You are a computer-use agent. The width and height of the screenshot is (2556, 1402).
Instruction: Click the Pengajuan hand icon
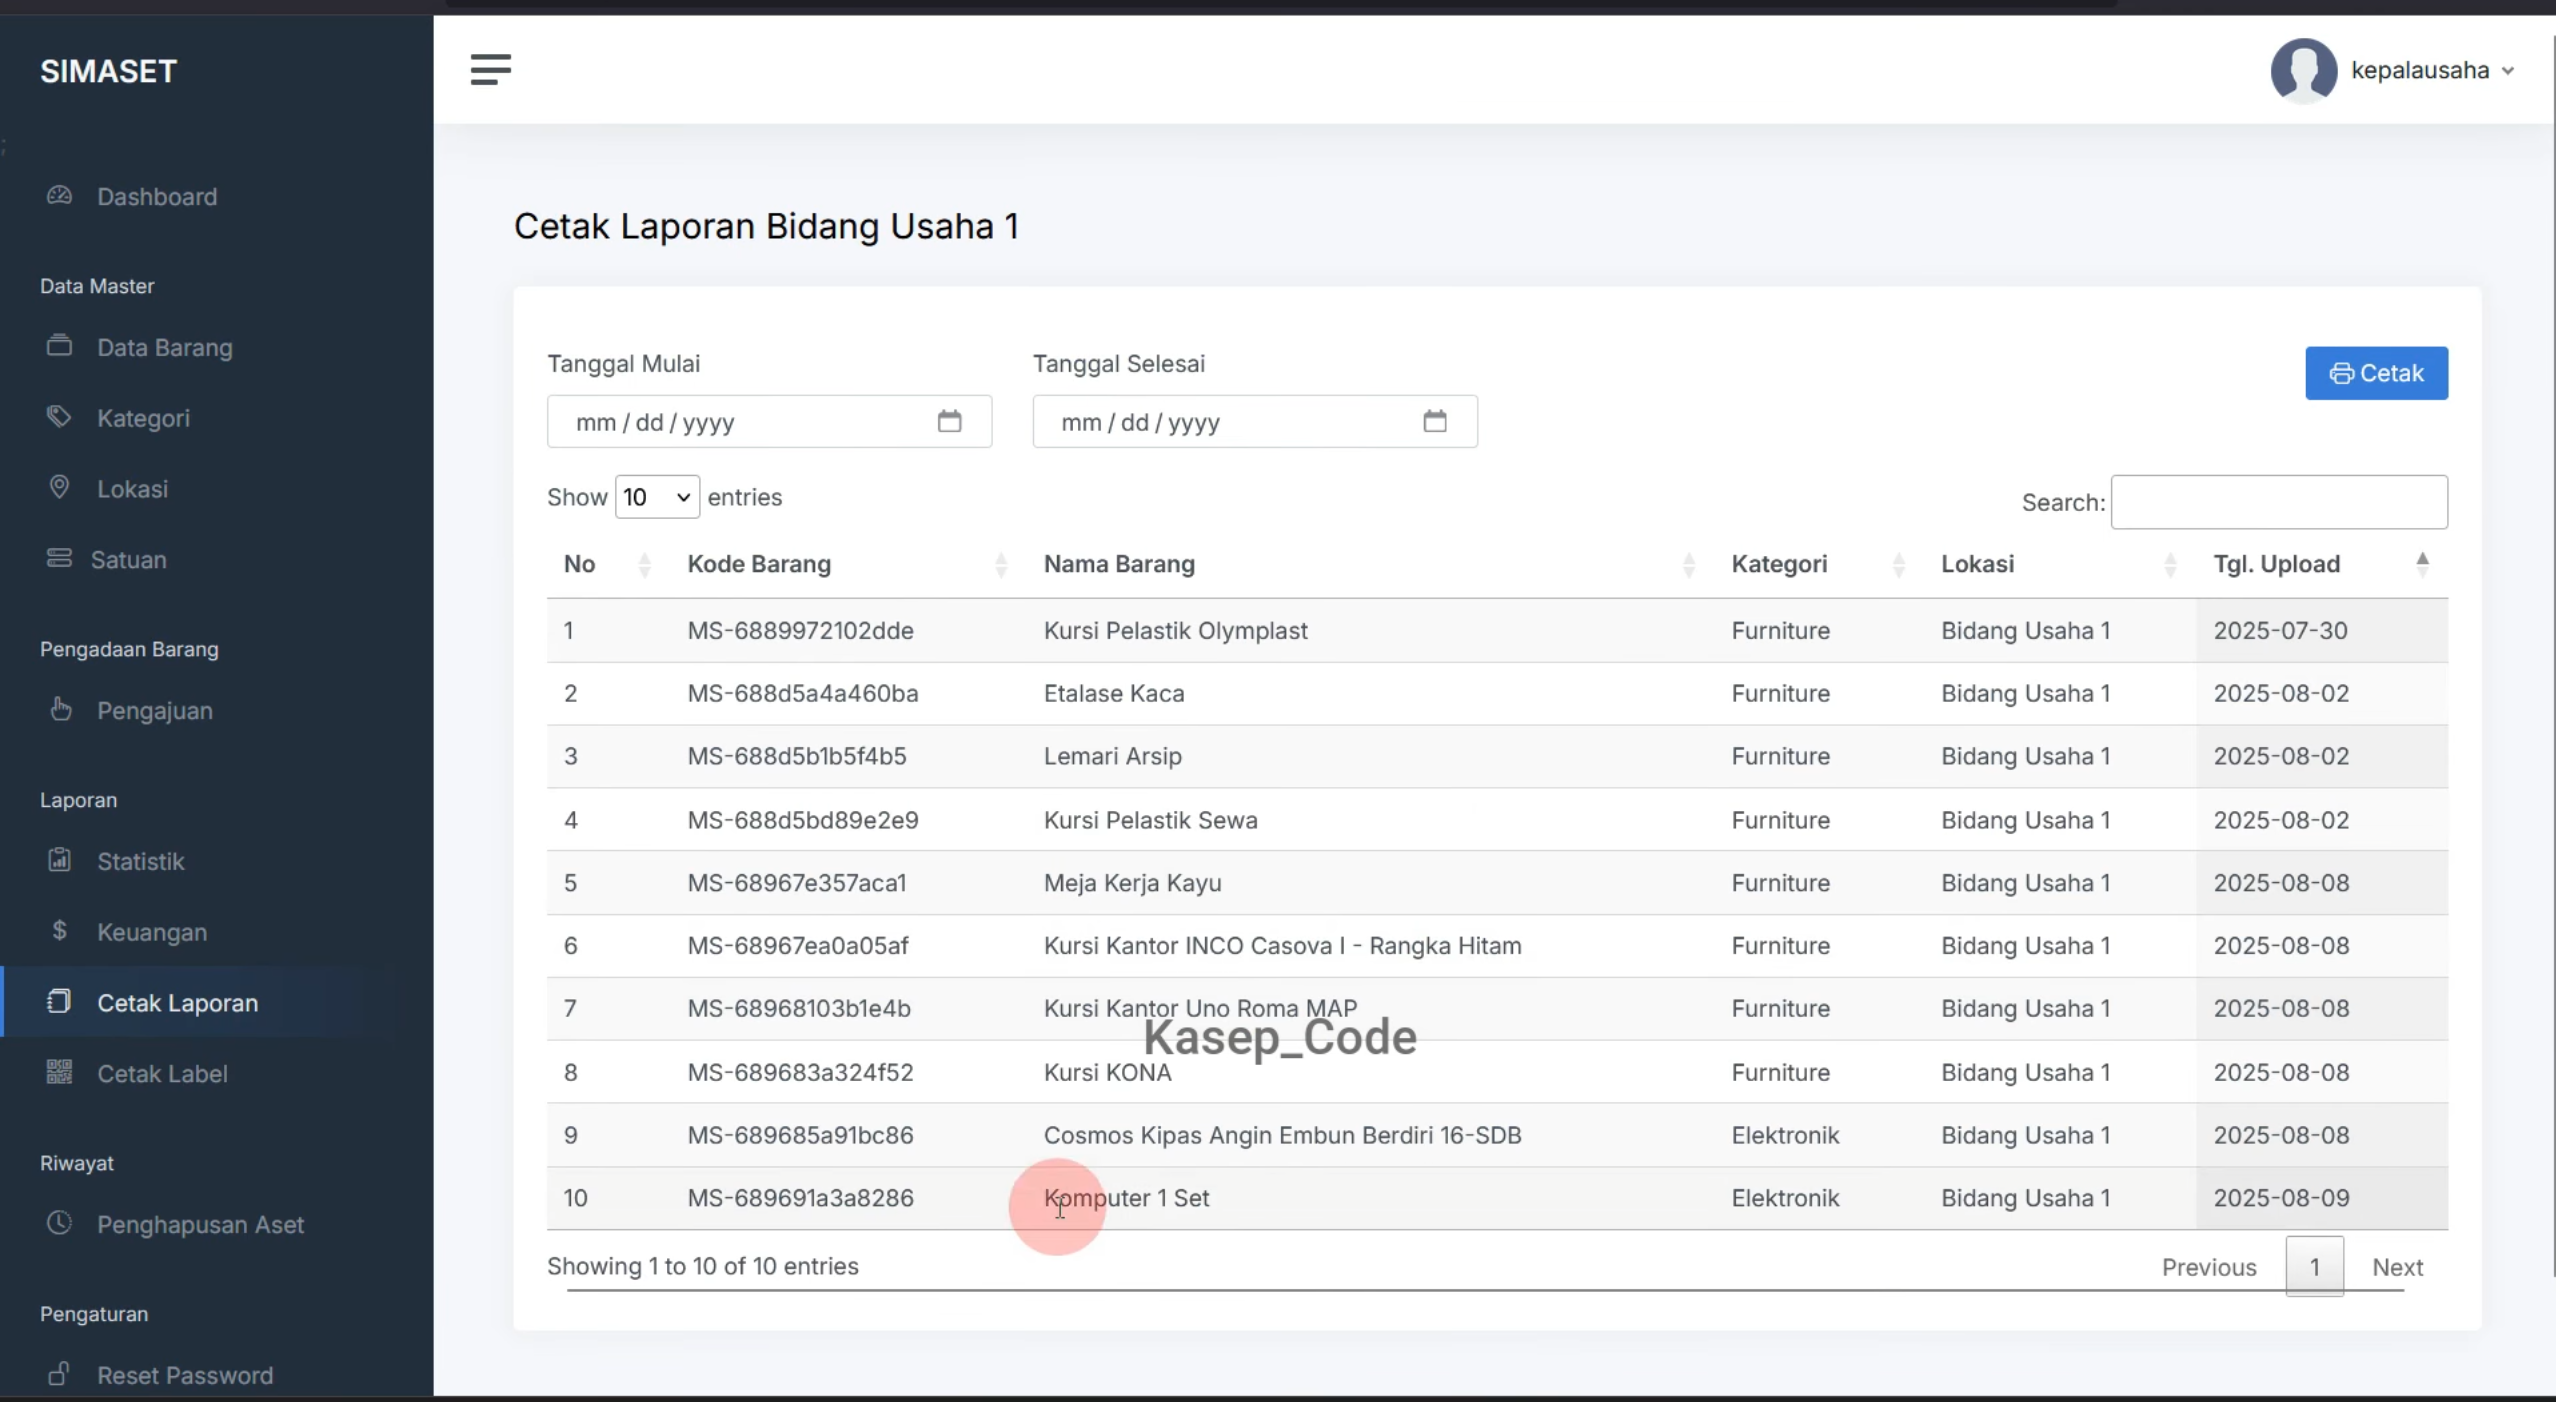60,709
